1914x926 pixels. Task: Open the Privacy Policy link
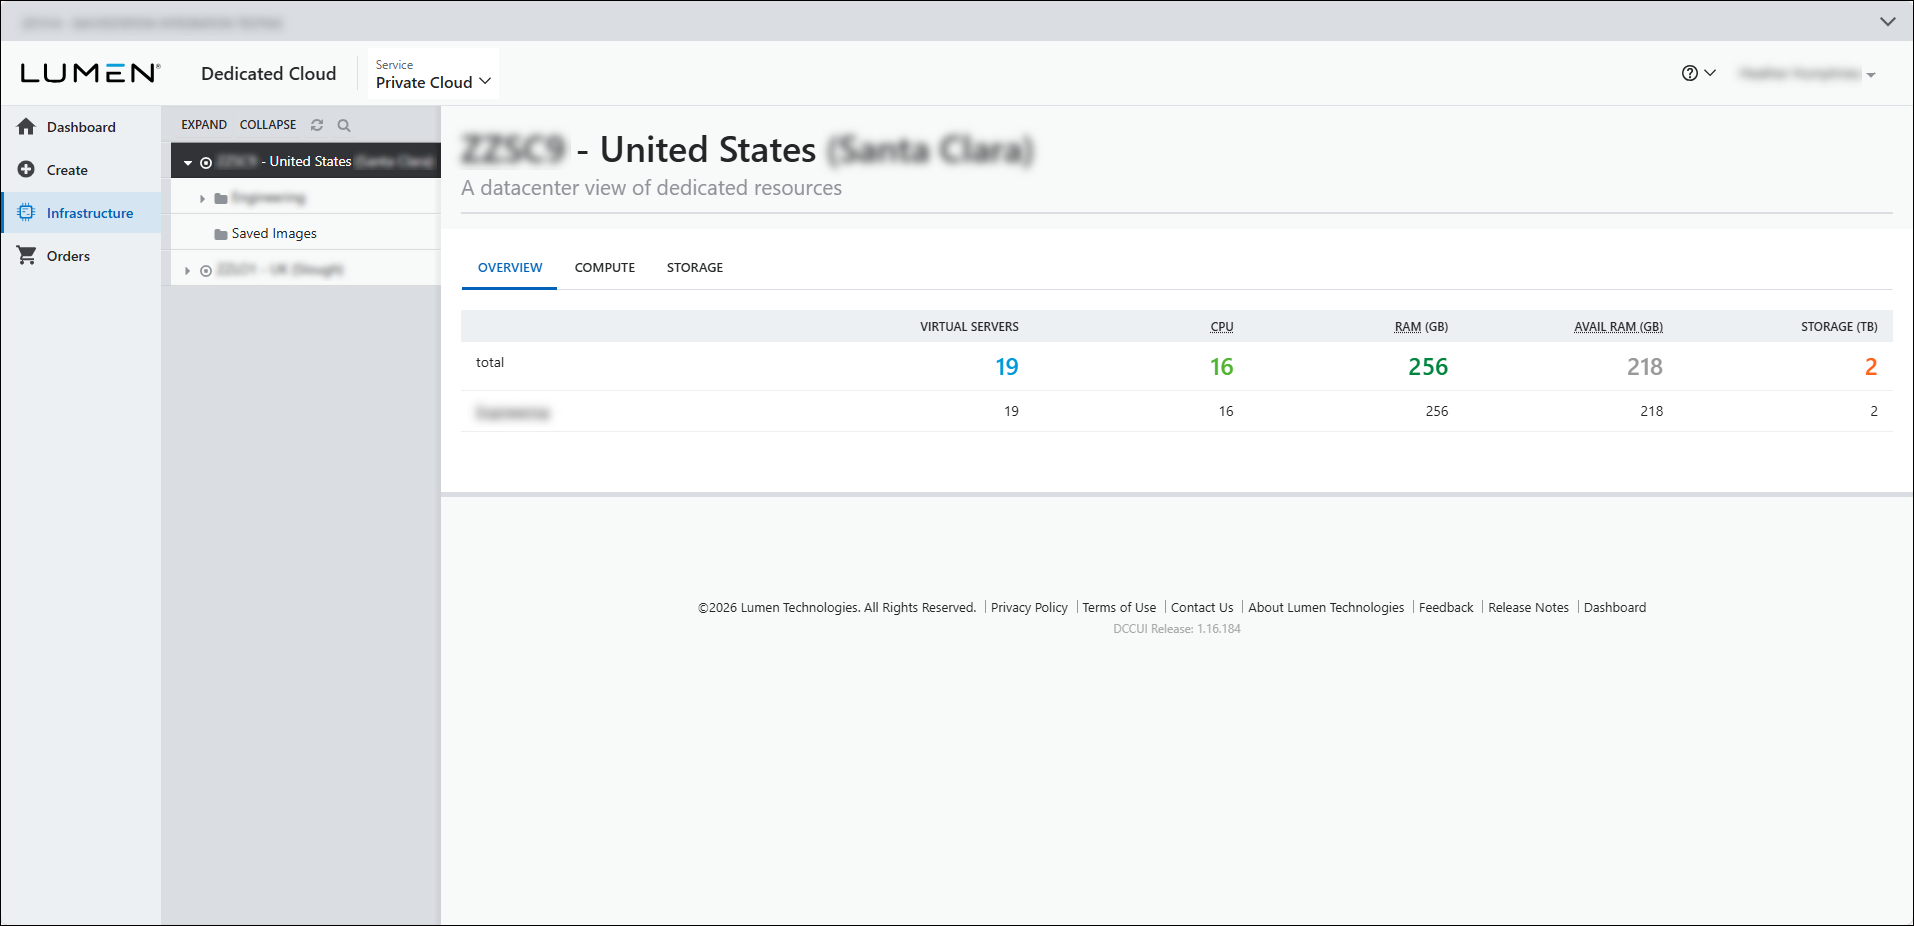click(1029, 607)
